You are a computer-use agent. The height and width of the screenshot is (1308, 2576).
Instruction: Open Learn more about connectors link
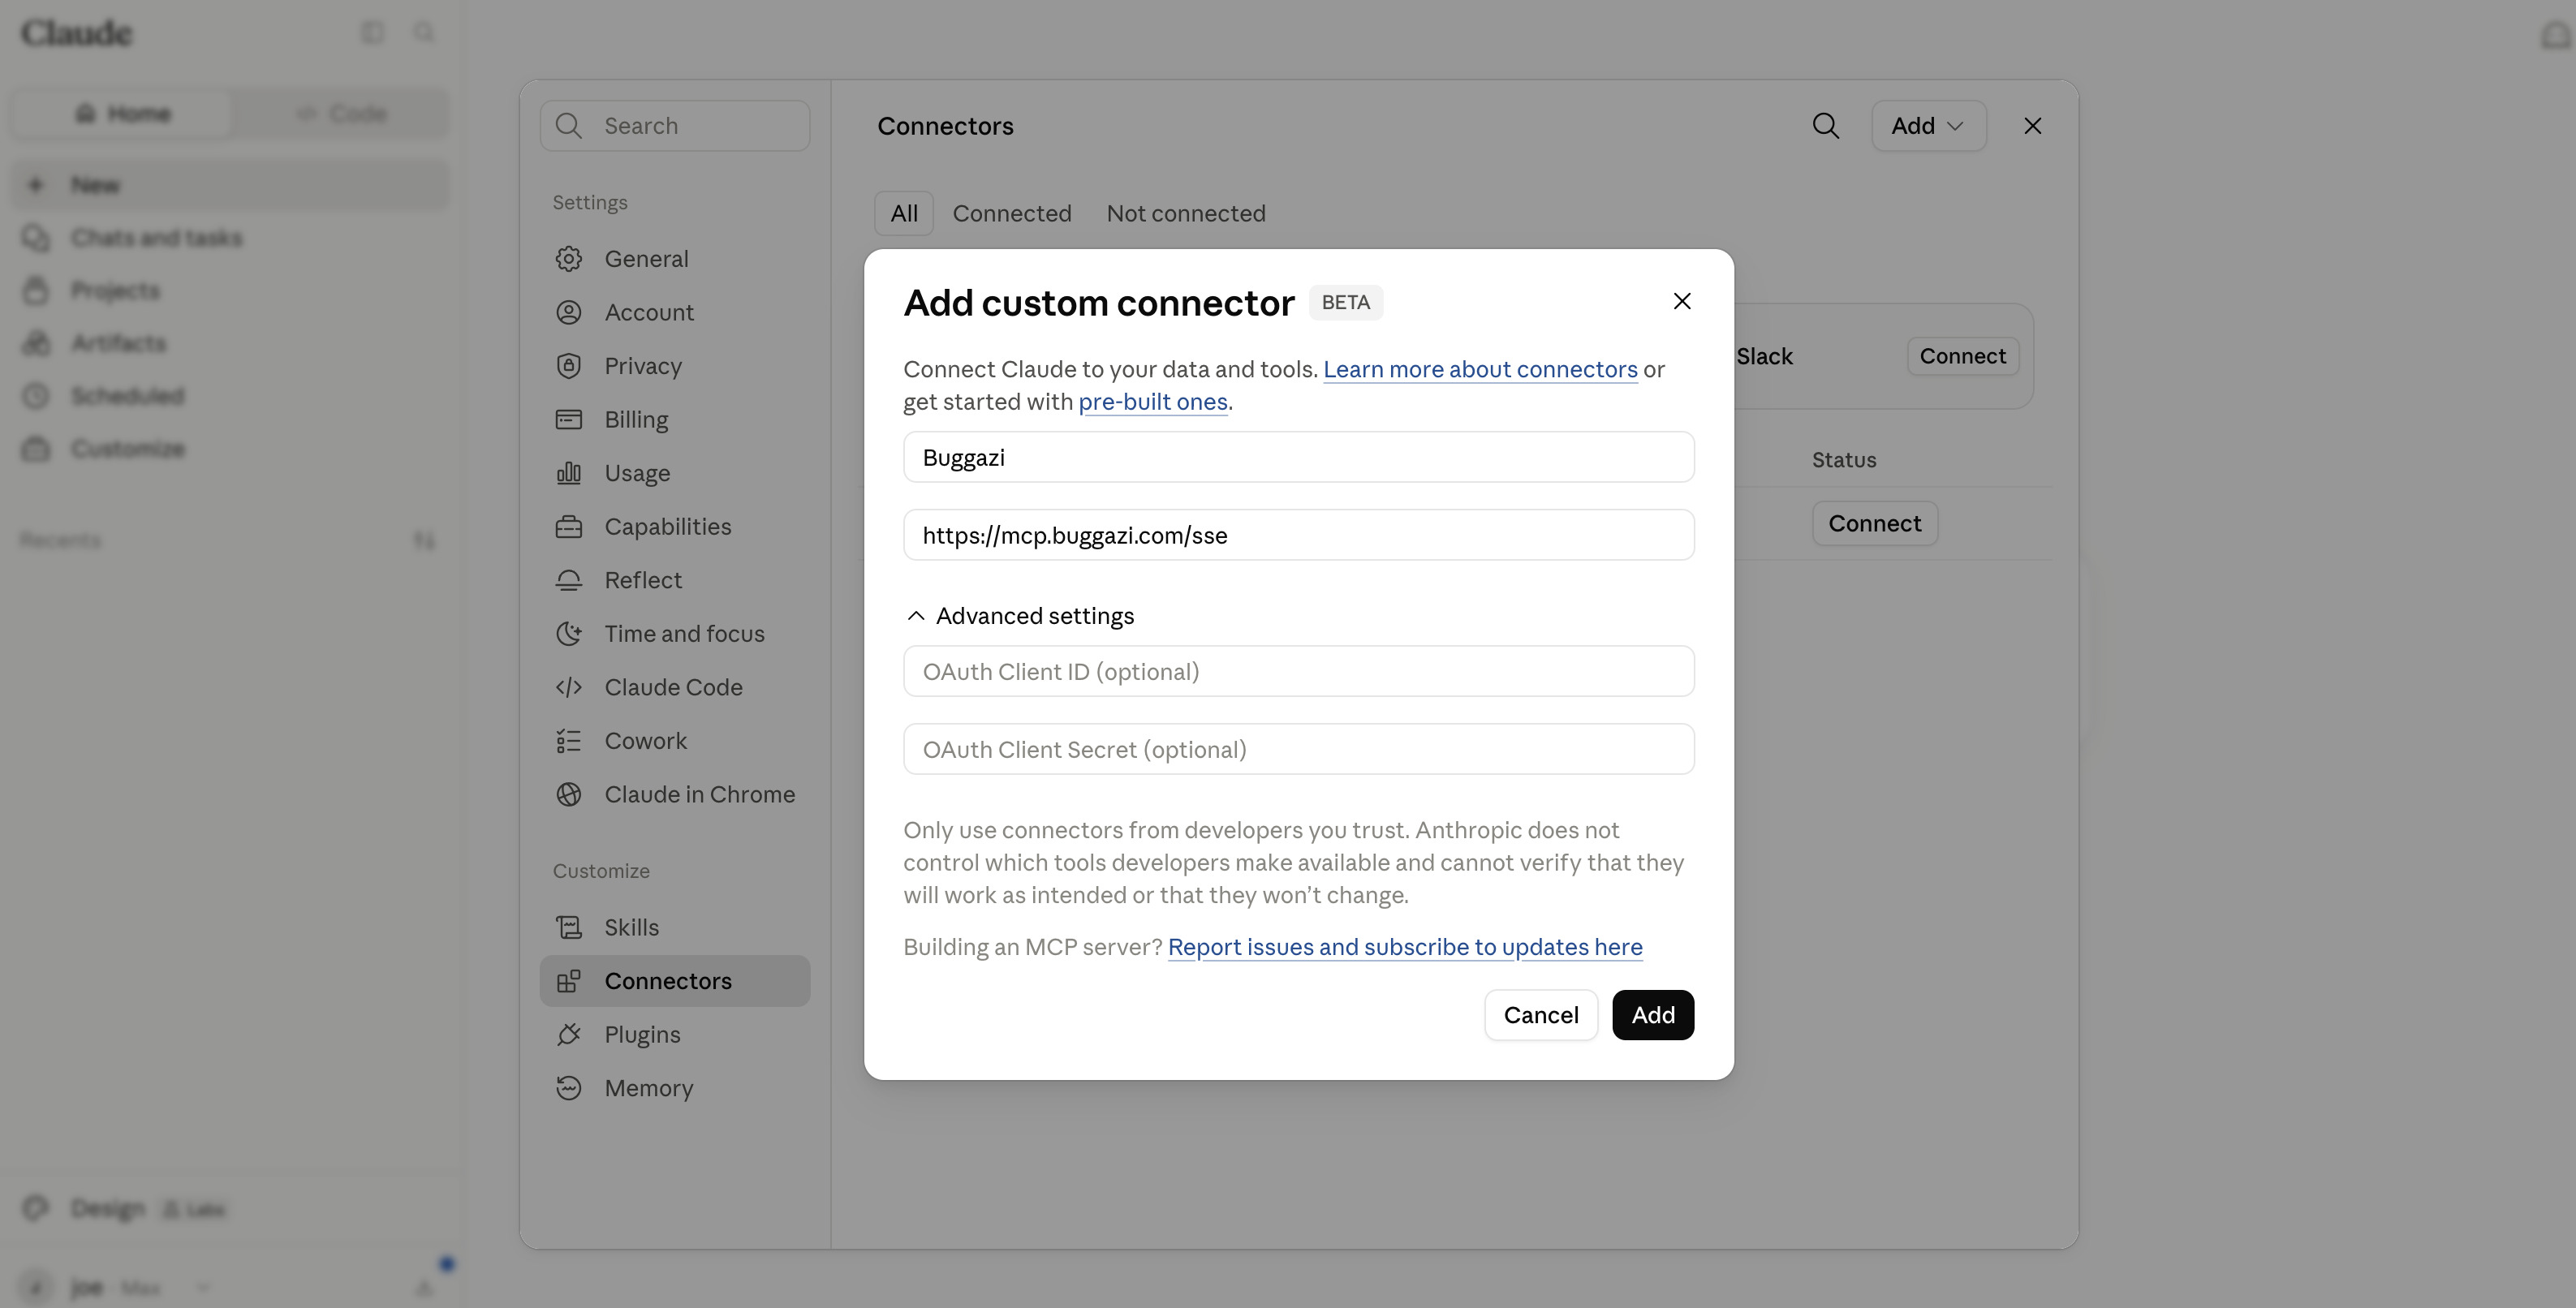click(1480, 369)
